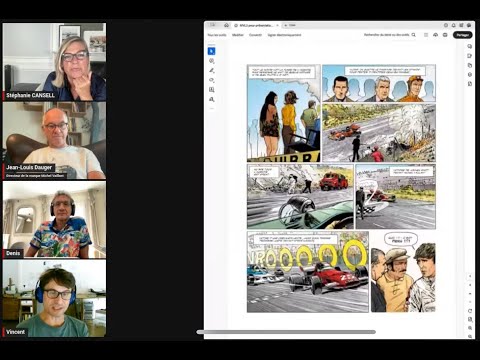Screen dimensions: 480x360
Task: Choose the text box tool
Action: pos(211,90)
